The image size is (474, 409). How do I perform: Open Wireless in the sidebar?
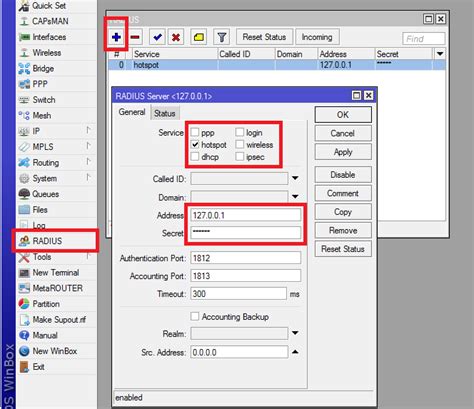47,53
